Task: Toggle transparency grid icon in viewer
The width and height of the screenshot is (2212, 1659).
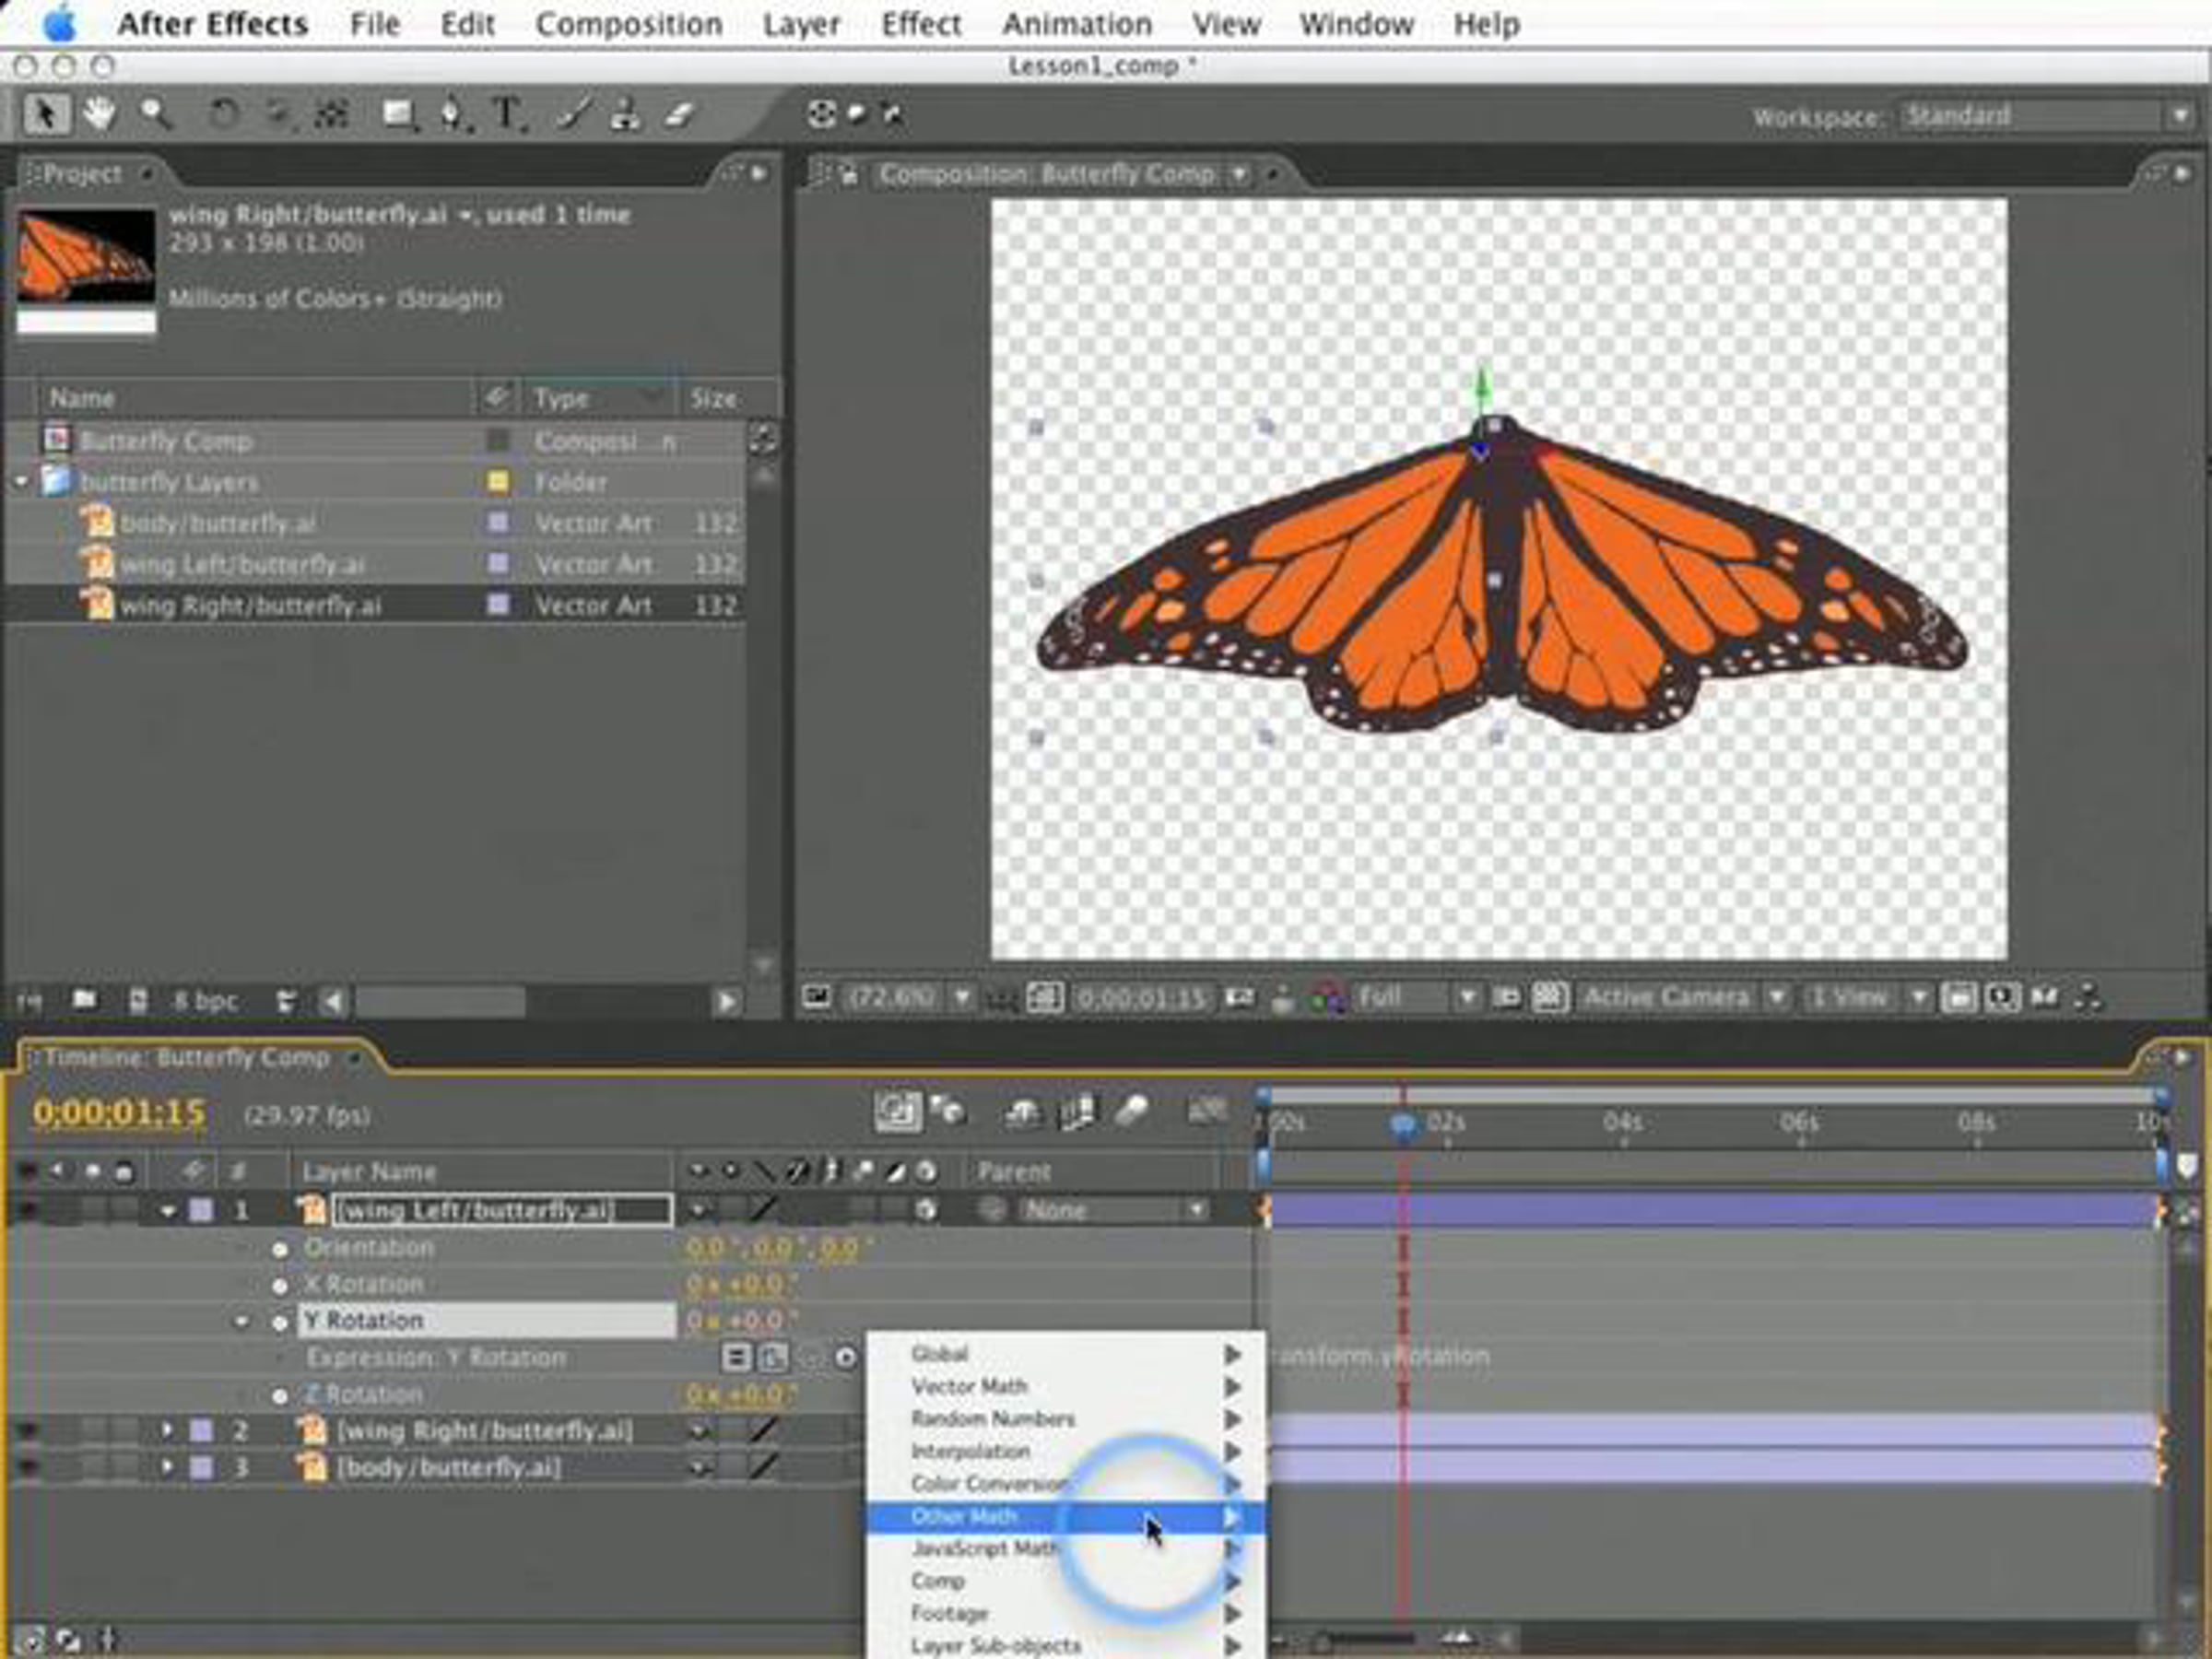Action: click(x=1549, y=997)
